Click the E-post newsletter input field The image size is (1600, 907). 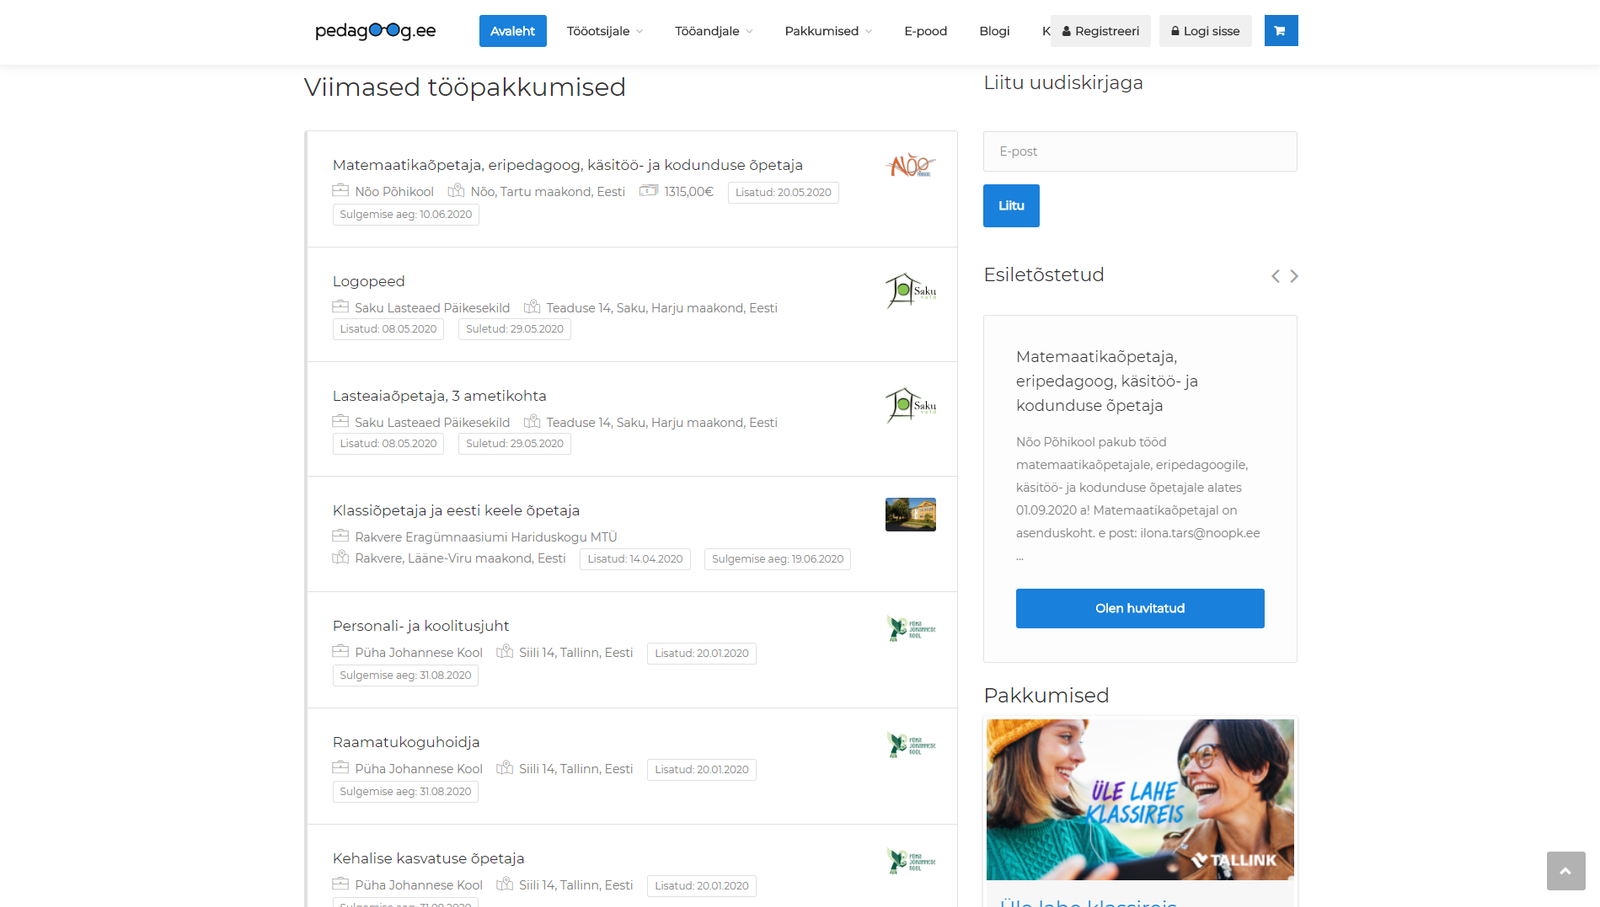pos(1140,152)
